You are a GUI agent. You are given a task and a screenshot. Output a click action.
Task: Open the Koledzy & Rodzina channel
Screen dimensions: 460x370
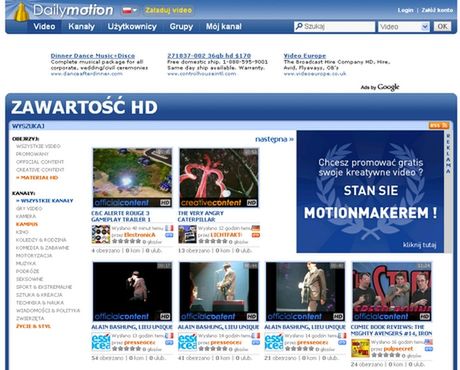[x=41, y=240]
